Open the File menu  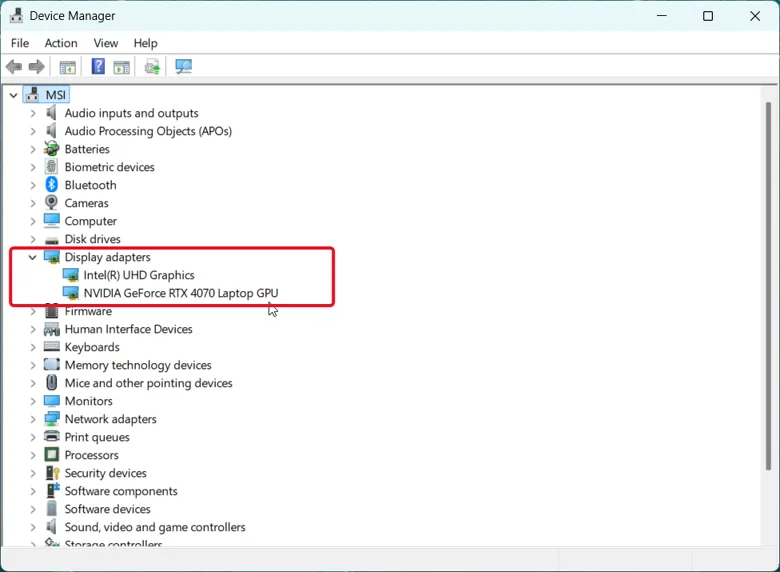pyautogui.click(x=20, y=43)
